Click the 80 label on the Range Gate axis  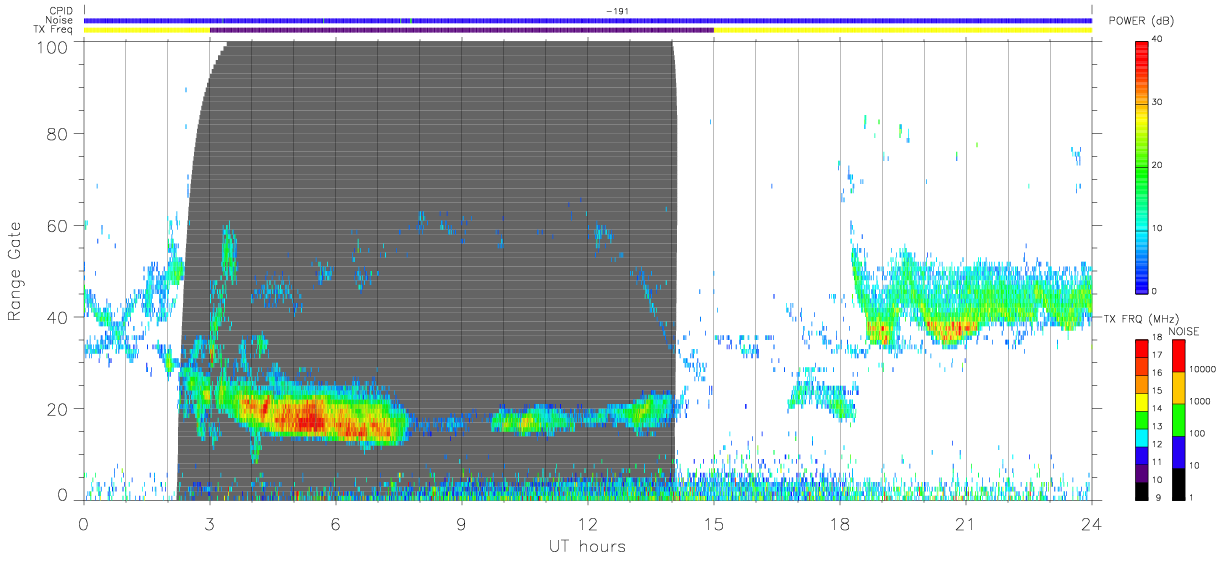click(58, 133)
